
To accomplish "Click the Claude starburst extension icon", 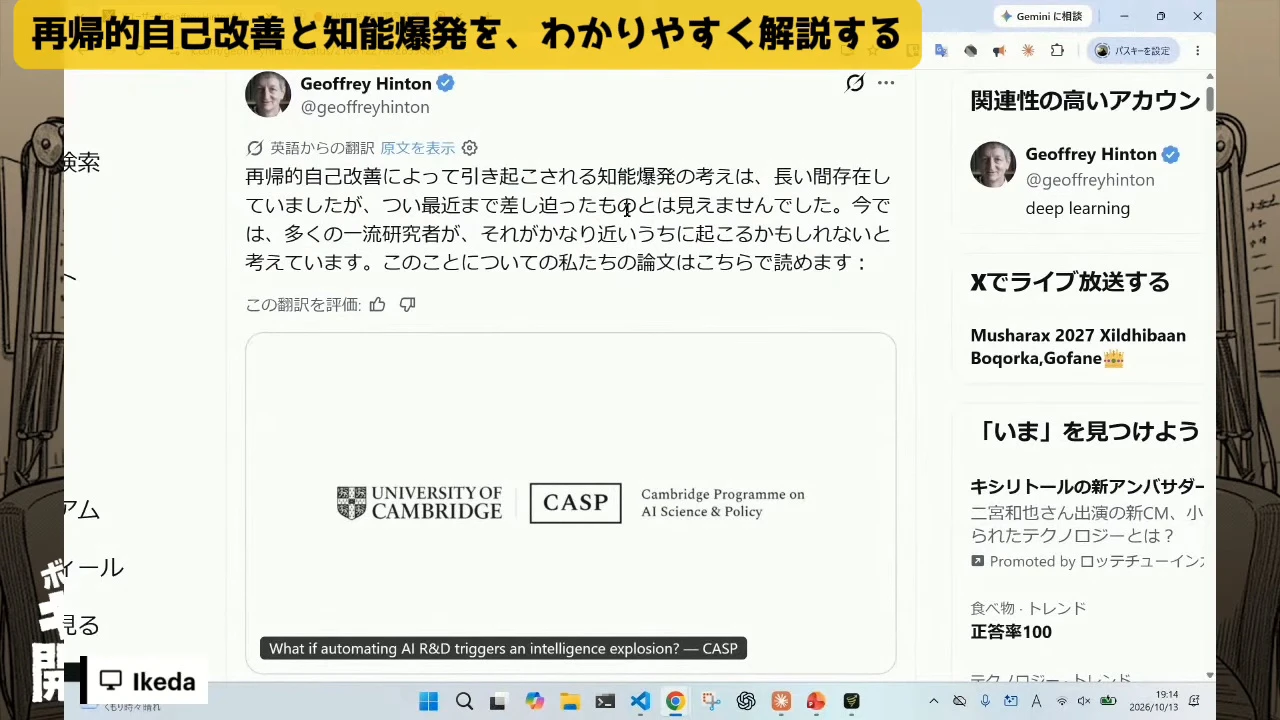I will [1028, 51].
